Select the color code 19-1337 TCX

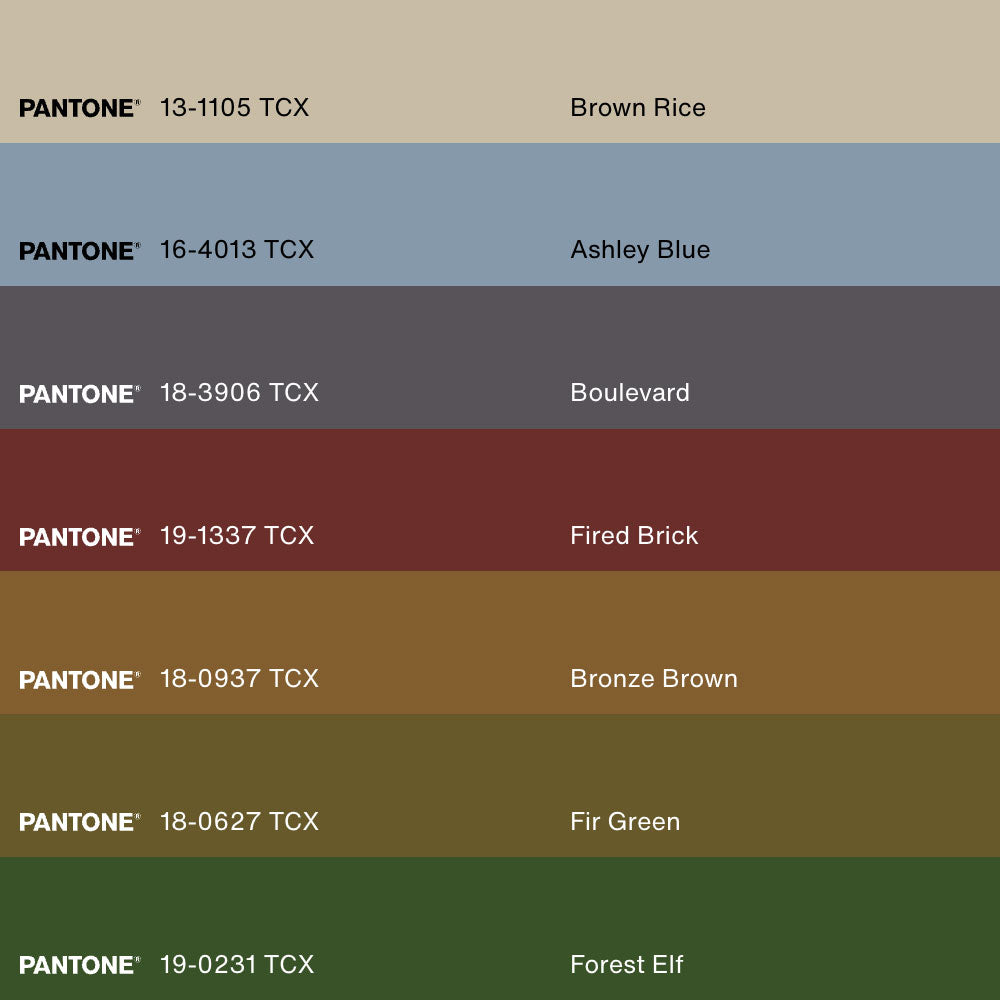(236, 536)
